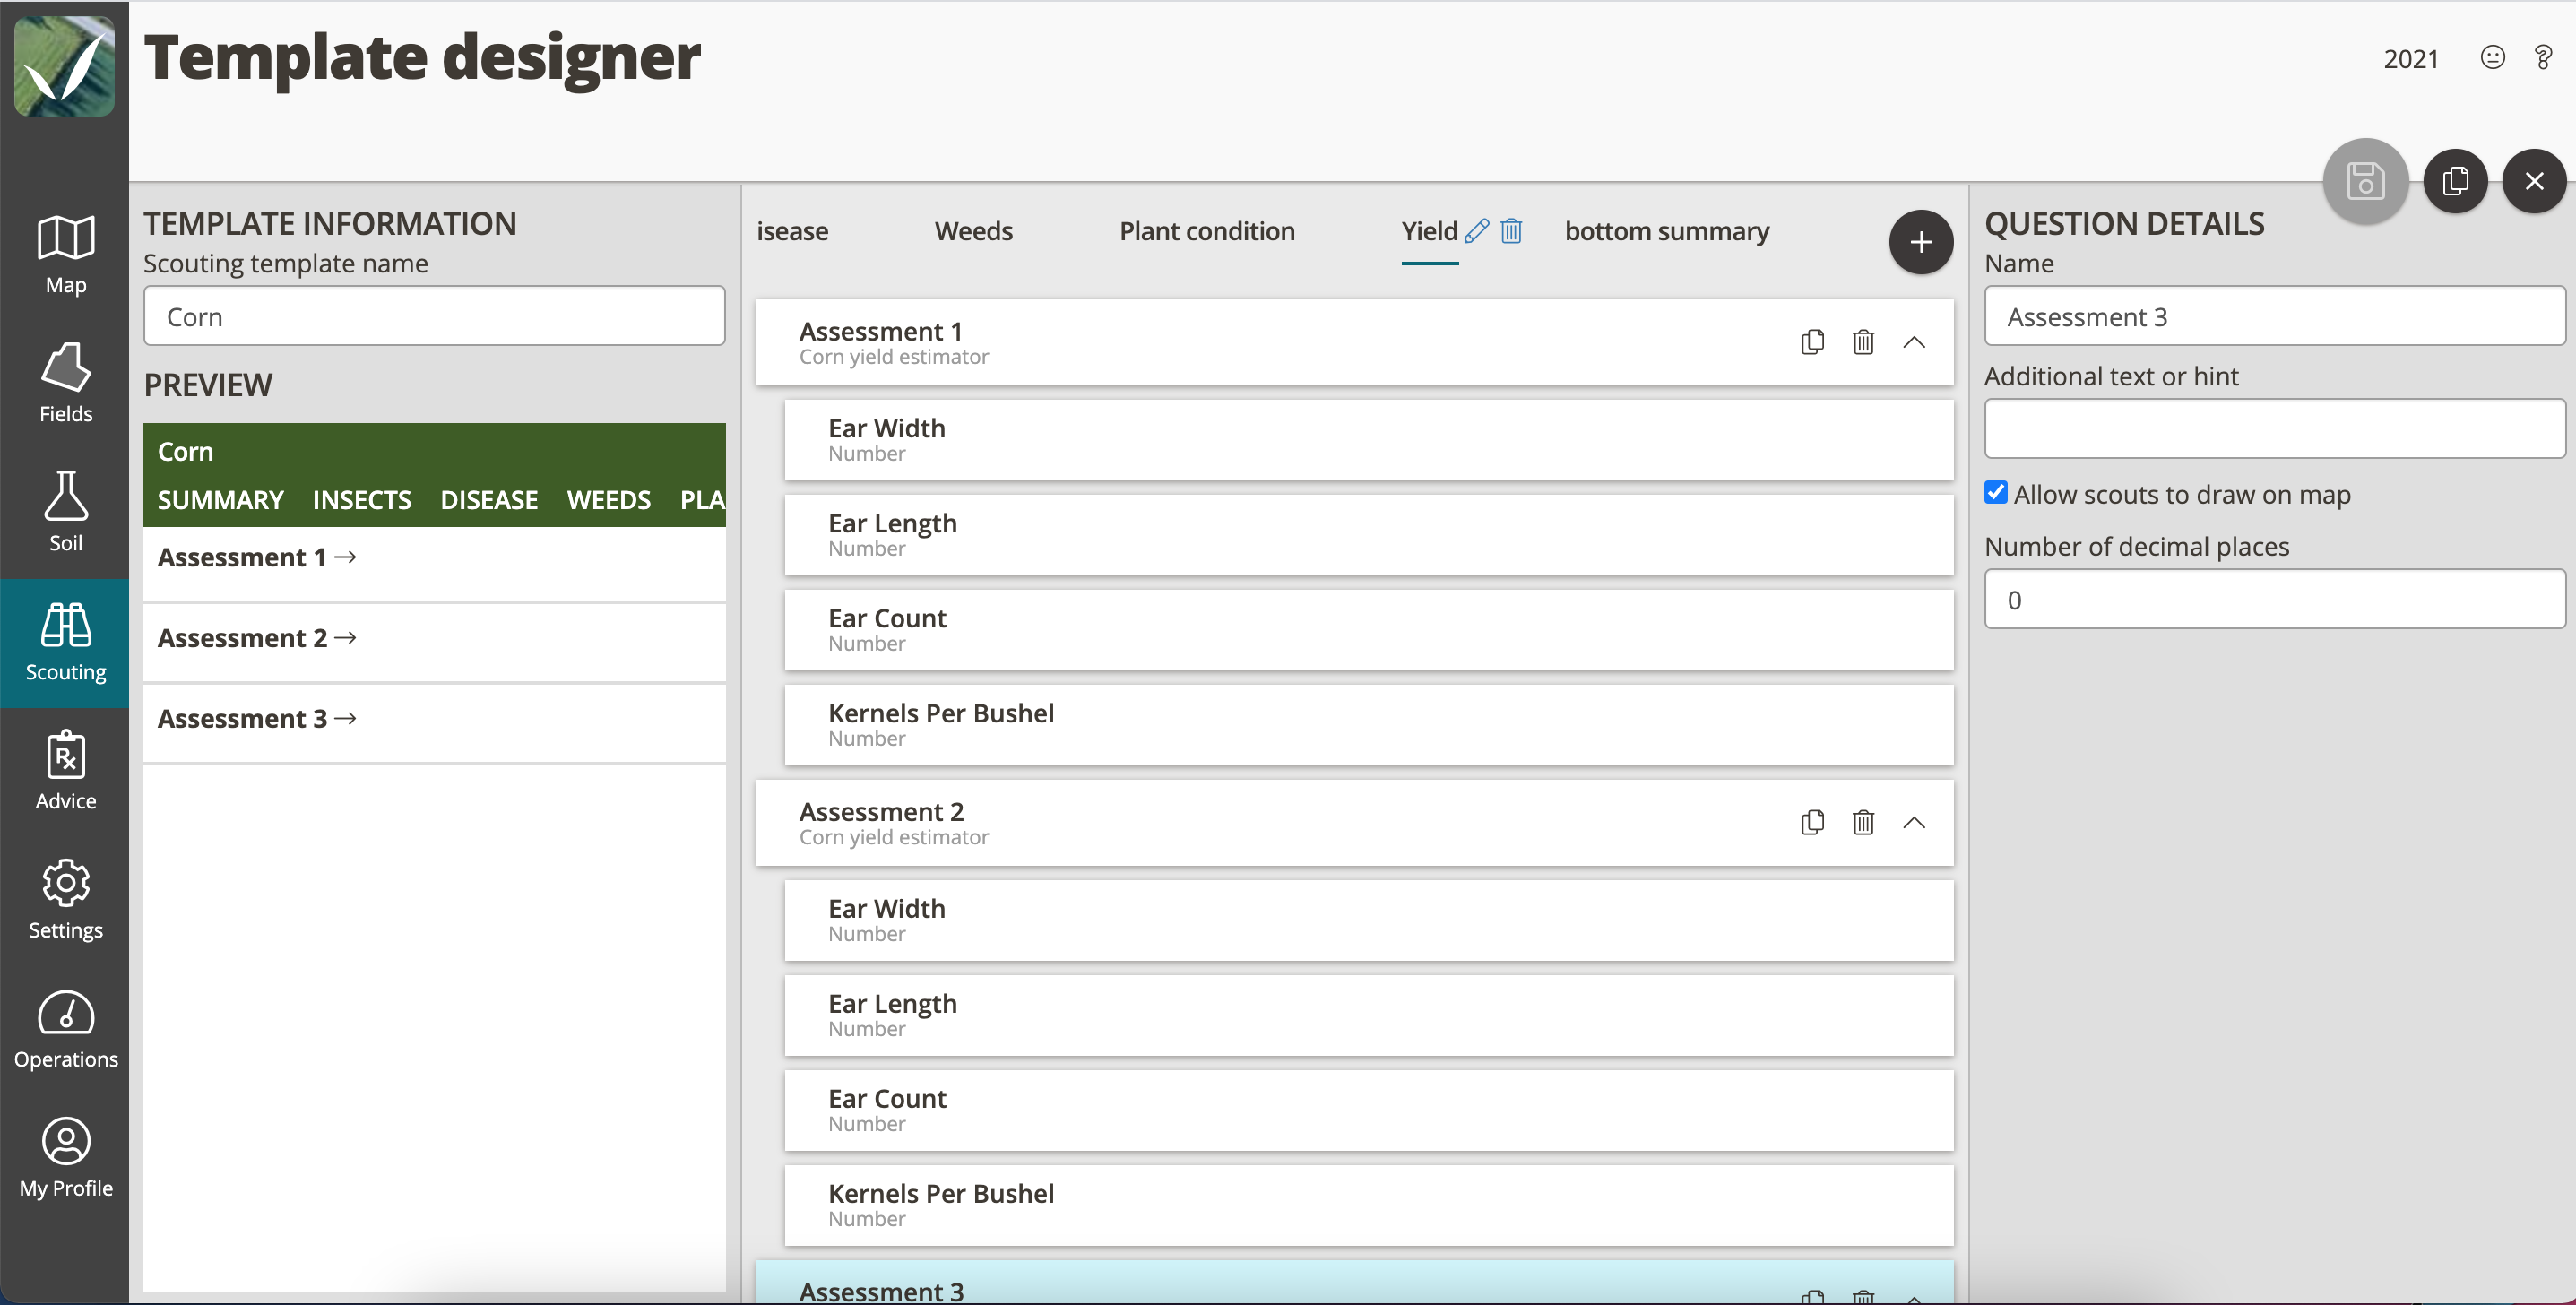
Task: Click the Corn title in preview header
Action: click(185, 451)
